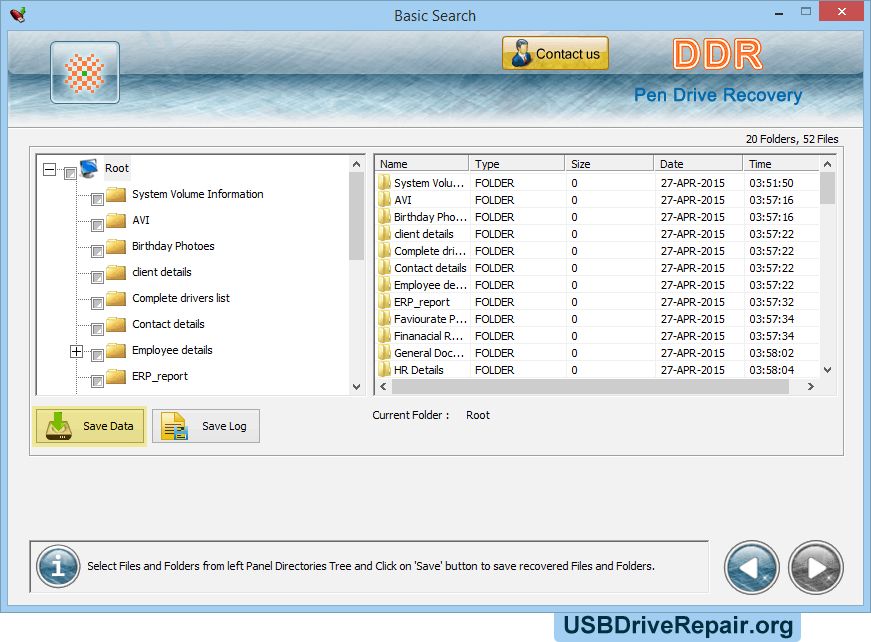Check the System Volume Information checkbox
The width and height of the screenshot is (871, 642).
97,199
